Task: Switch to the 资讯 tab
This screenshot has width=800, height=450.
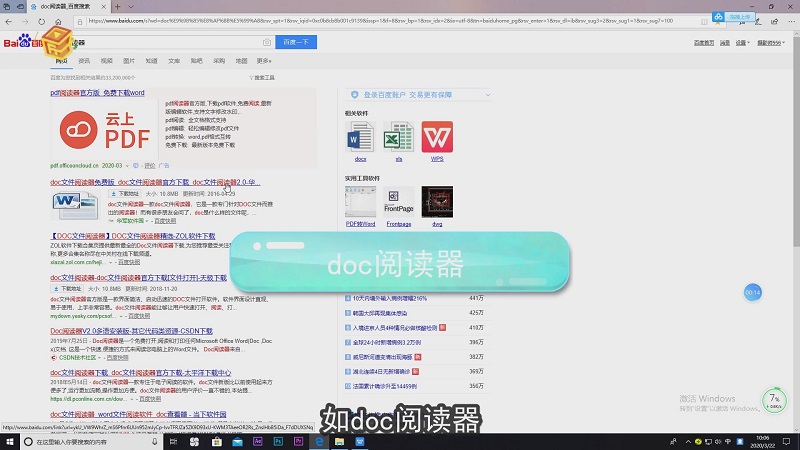Action: tap(84, 61)
